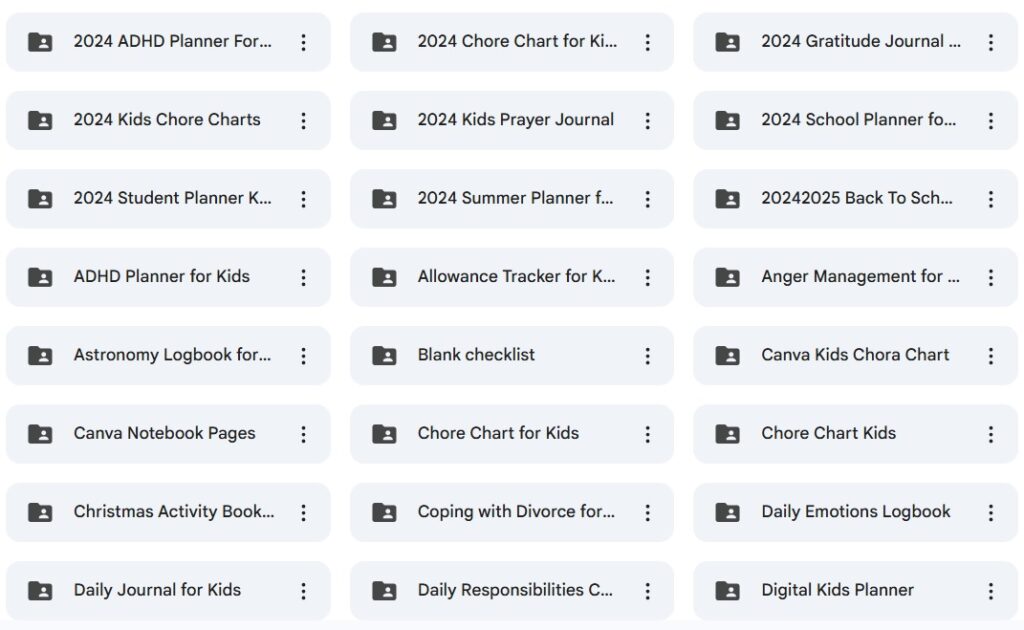This screenshot has height=630, width=1024.
Task: Open more actions for 2024 Kids Chore Charts
Action: [x=304, y=121]
